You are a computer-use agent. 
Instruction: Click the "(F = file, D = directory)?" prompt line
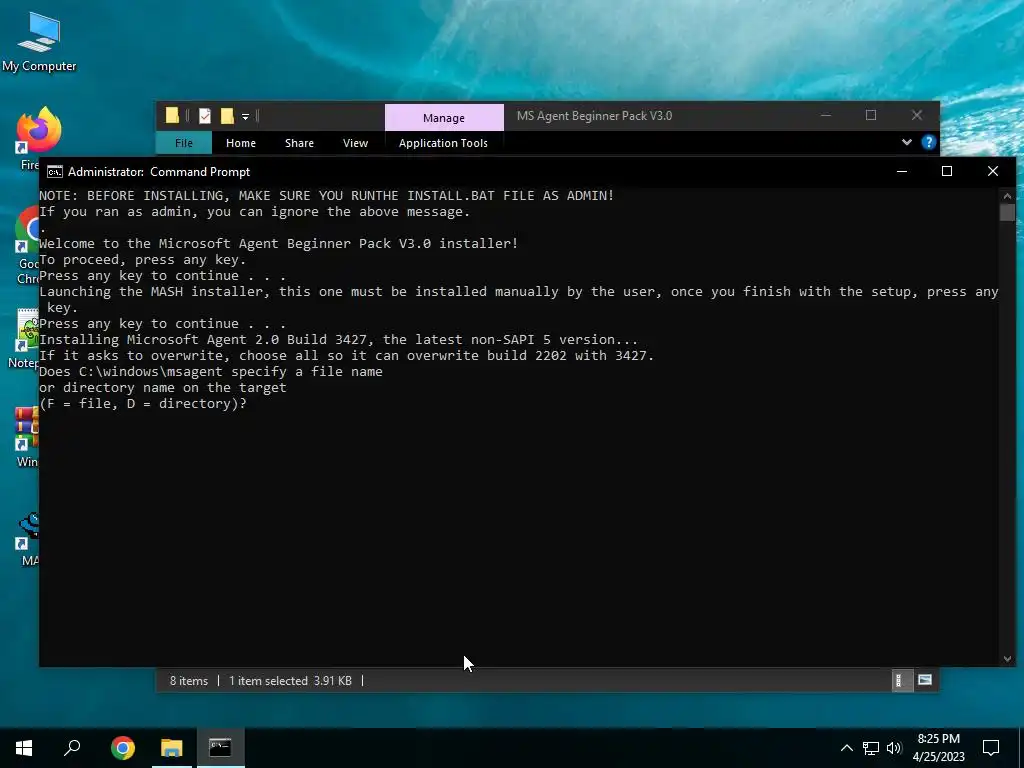[x=143, y=404]
